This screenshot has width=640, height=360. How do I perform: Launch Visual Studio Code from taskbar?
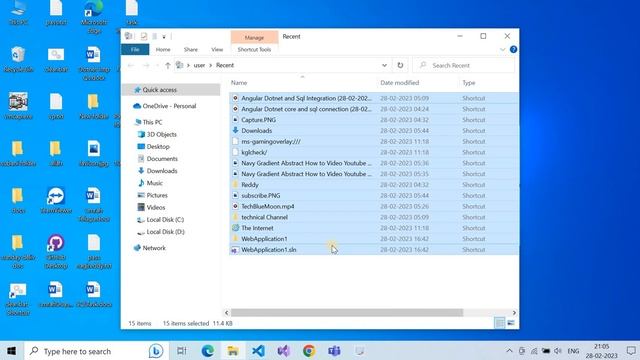tap(258, 351)
